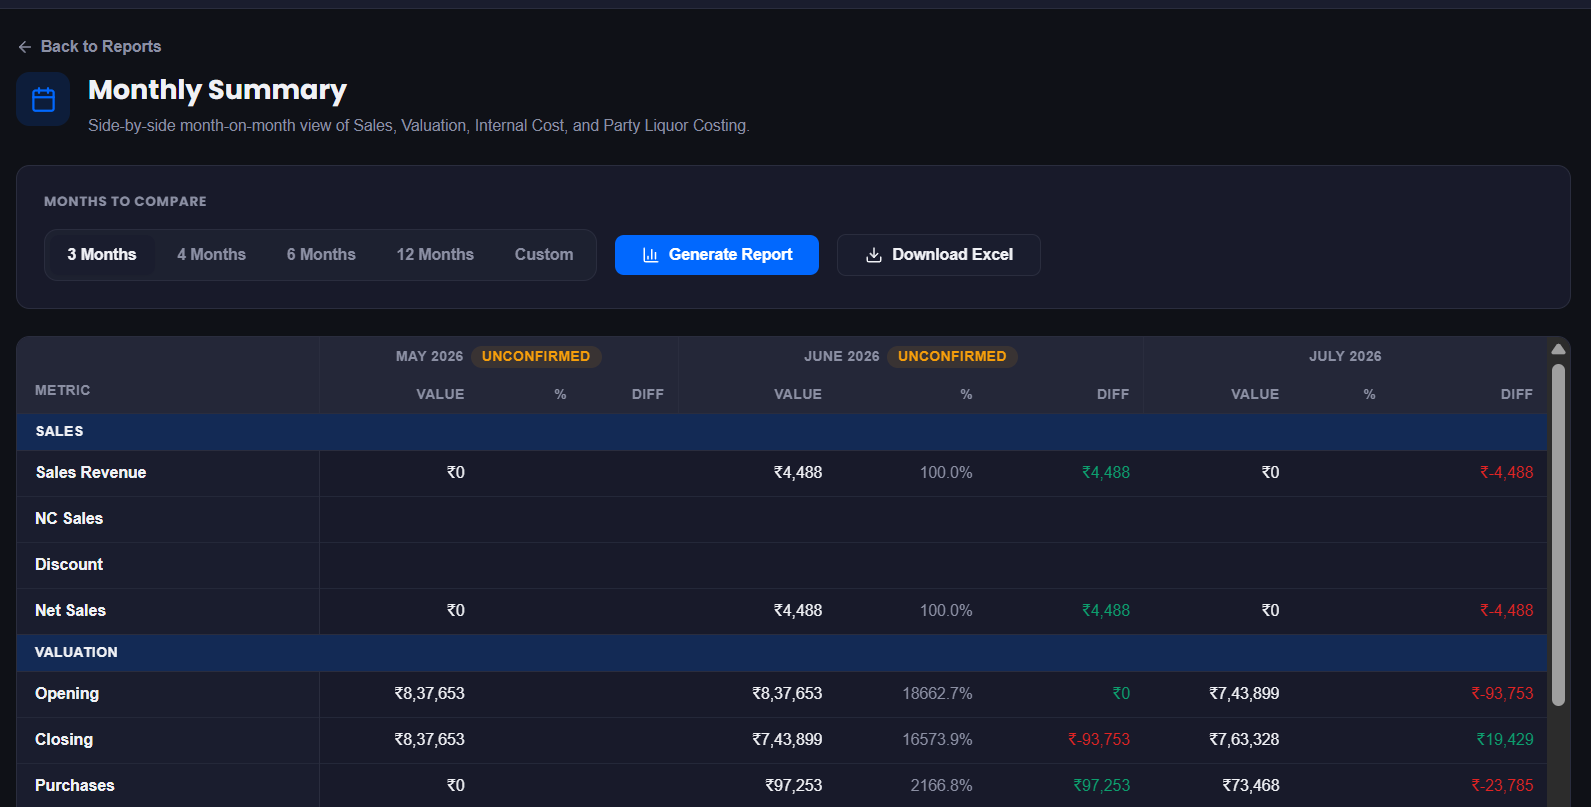Go back via Back to Reports link
The image size is (1591, 807).
[x=90, y=47]
